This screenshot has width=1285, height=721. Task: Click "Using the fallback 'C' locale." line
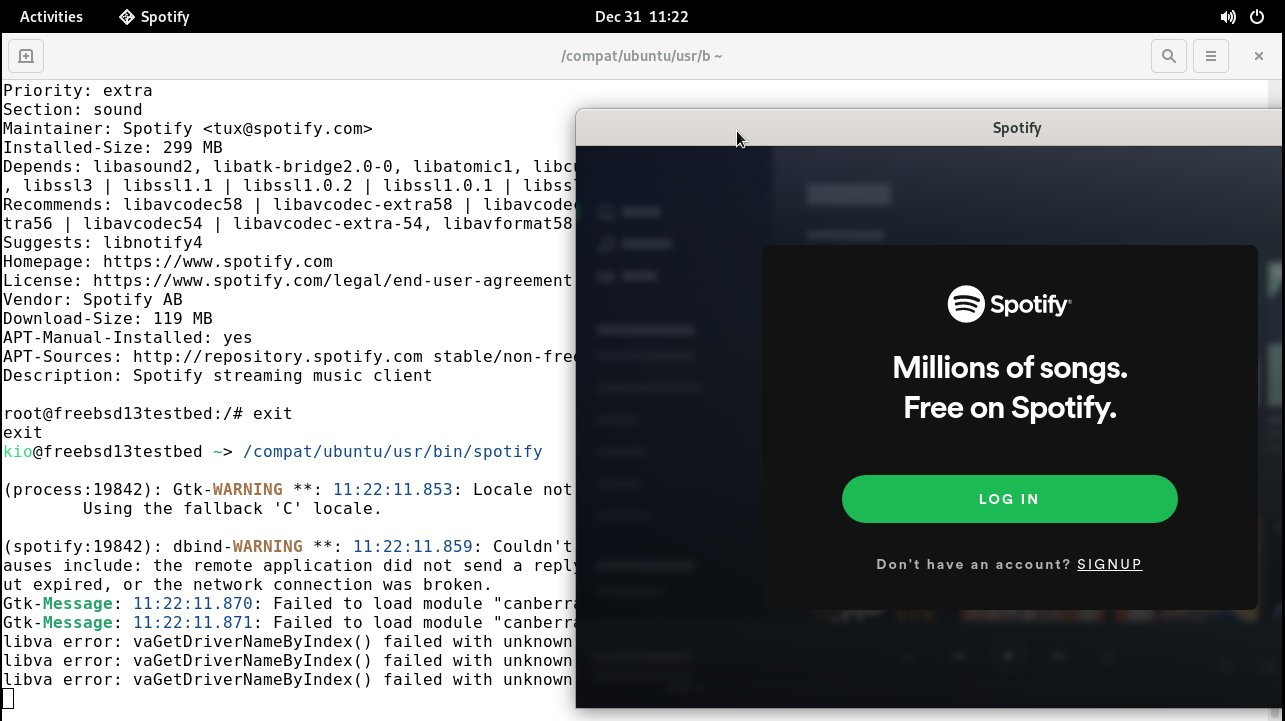232,509
